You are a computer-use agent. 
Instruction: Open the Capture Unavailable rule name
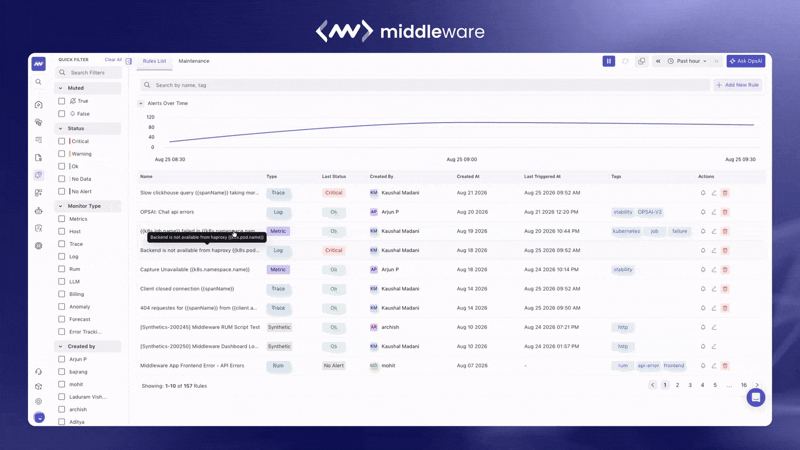coord(195,269)
